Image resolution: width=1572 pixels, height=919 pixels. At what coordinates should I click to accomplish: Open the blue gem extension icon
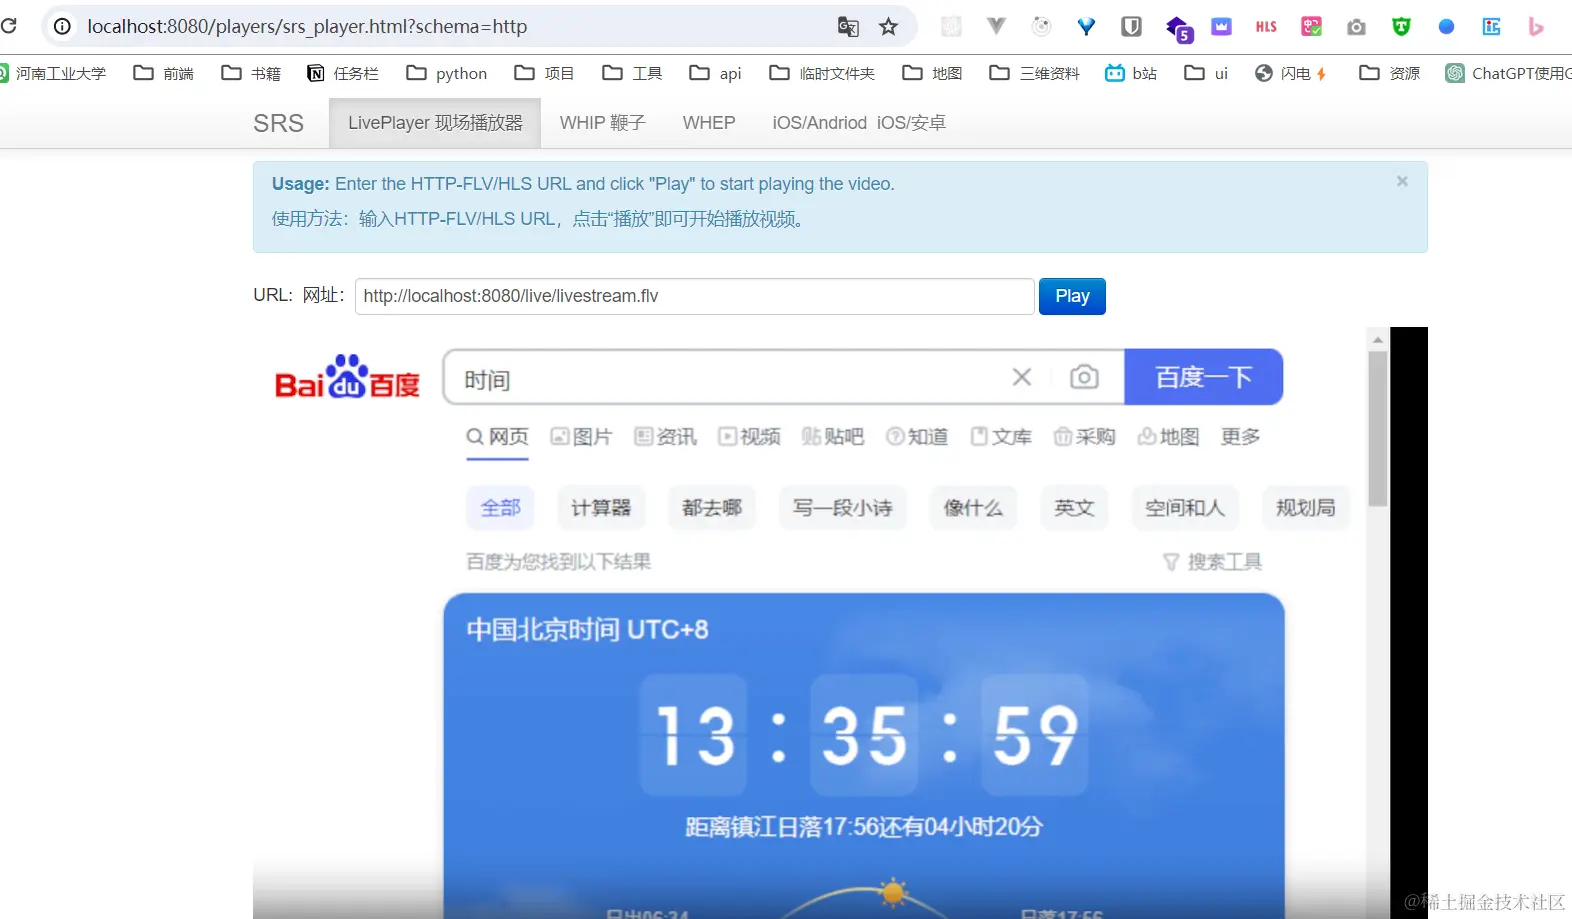(1086, 27)
